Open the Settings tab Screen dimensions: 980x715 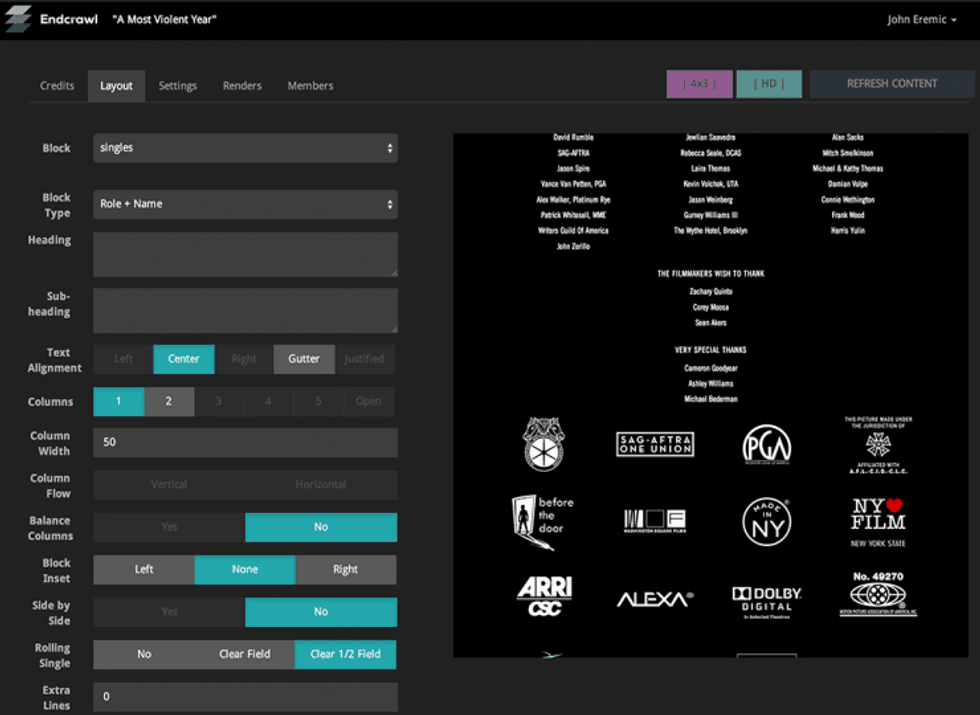coord(178,86)
